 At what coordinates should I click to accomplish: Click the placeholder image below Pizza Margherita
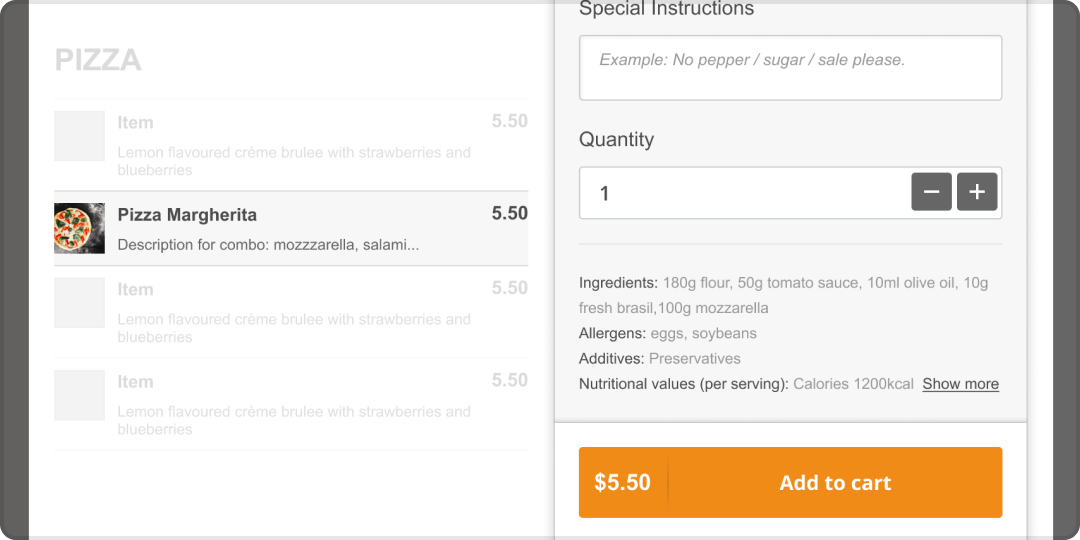point(79,302)
